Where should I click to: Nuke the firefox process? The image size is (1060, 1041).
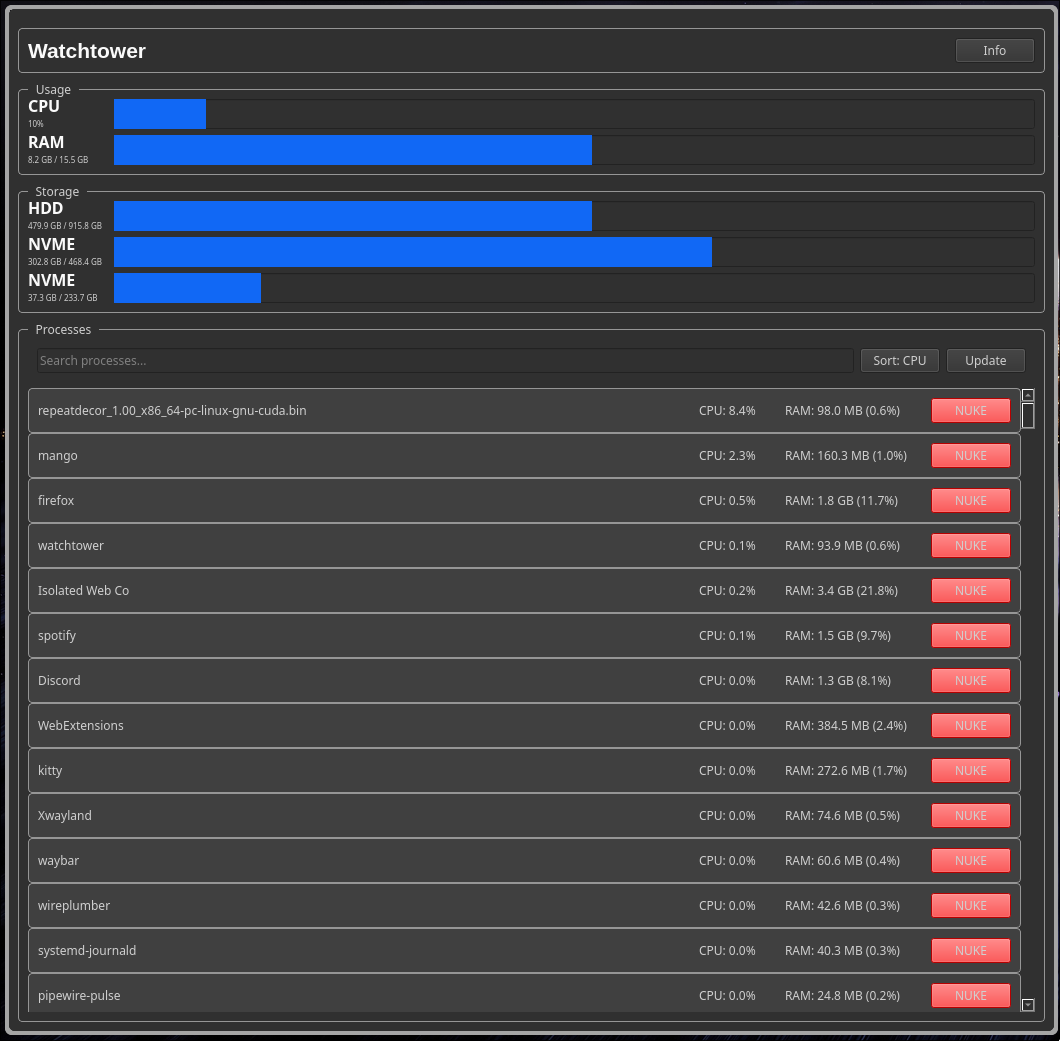click(970, 500)
